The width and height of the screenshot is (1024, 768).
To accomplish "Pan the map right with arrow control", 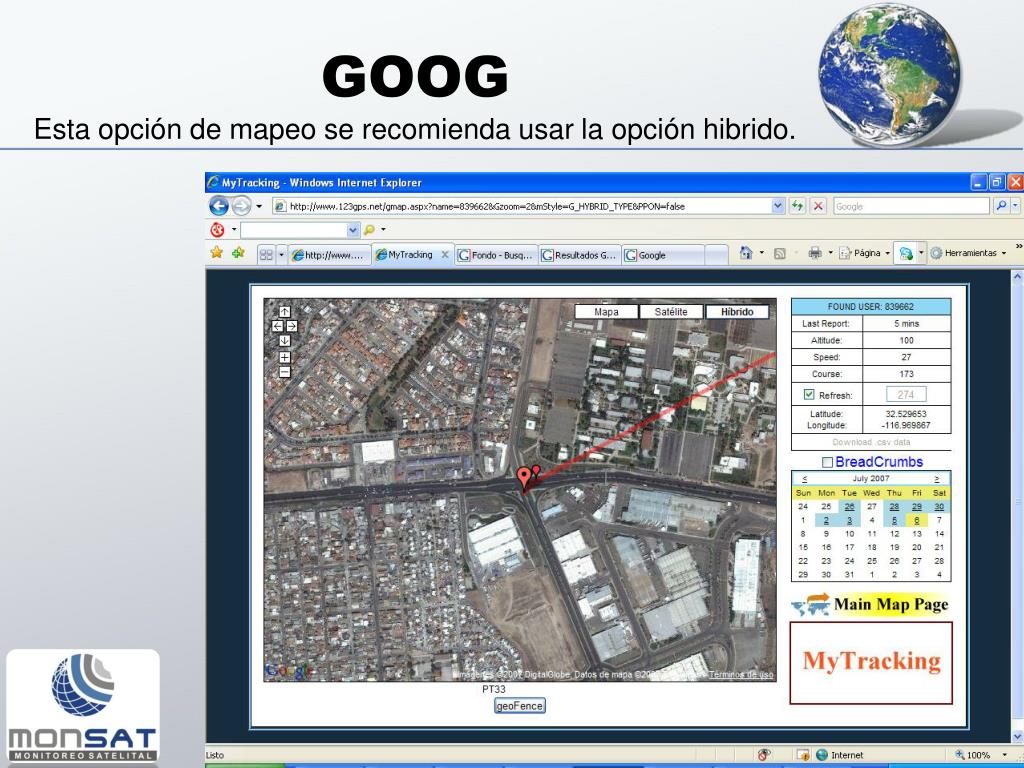I will [292, 326].
